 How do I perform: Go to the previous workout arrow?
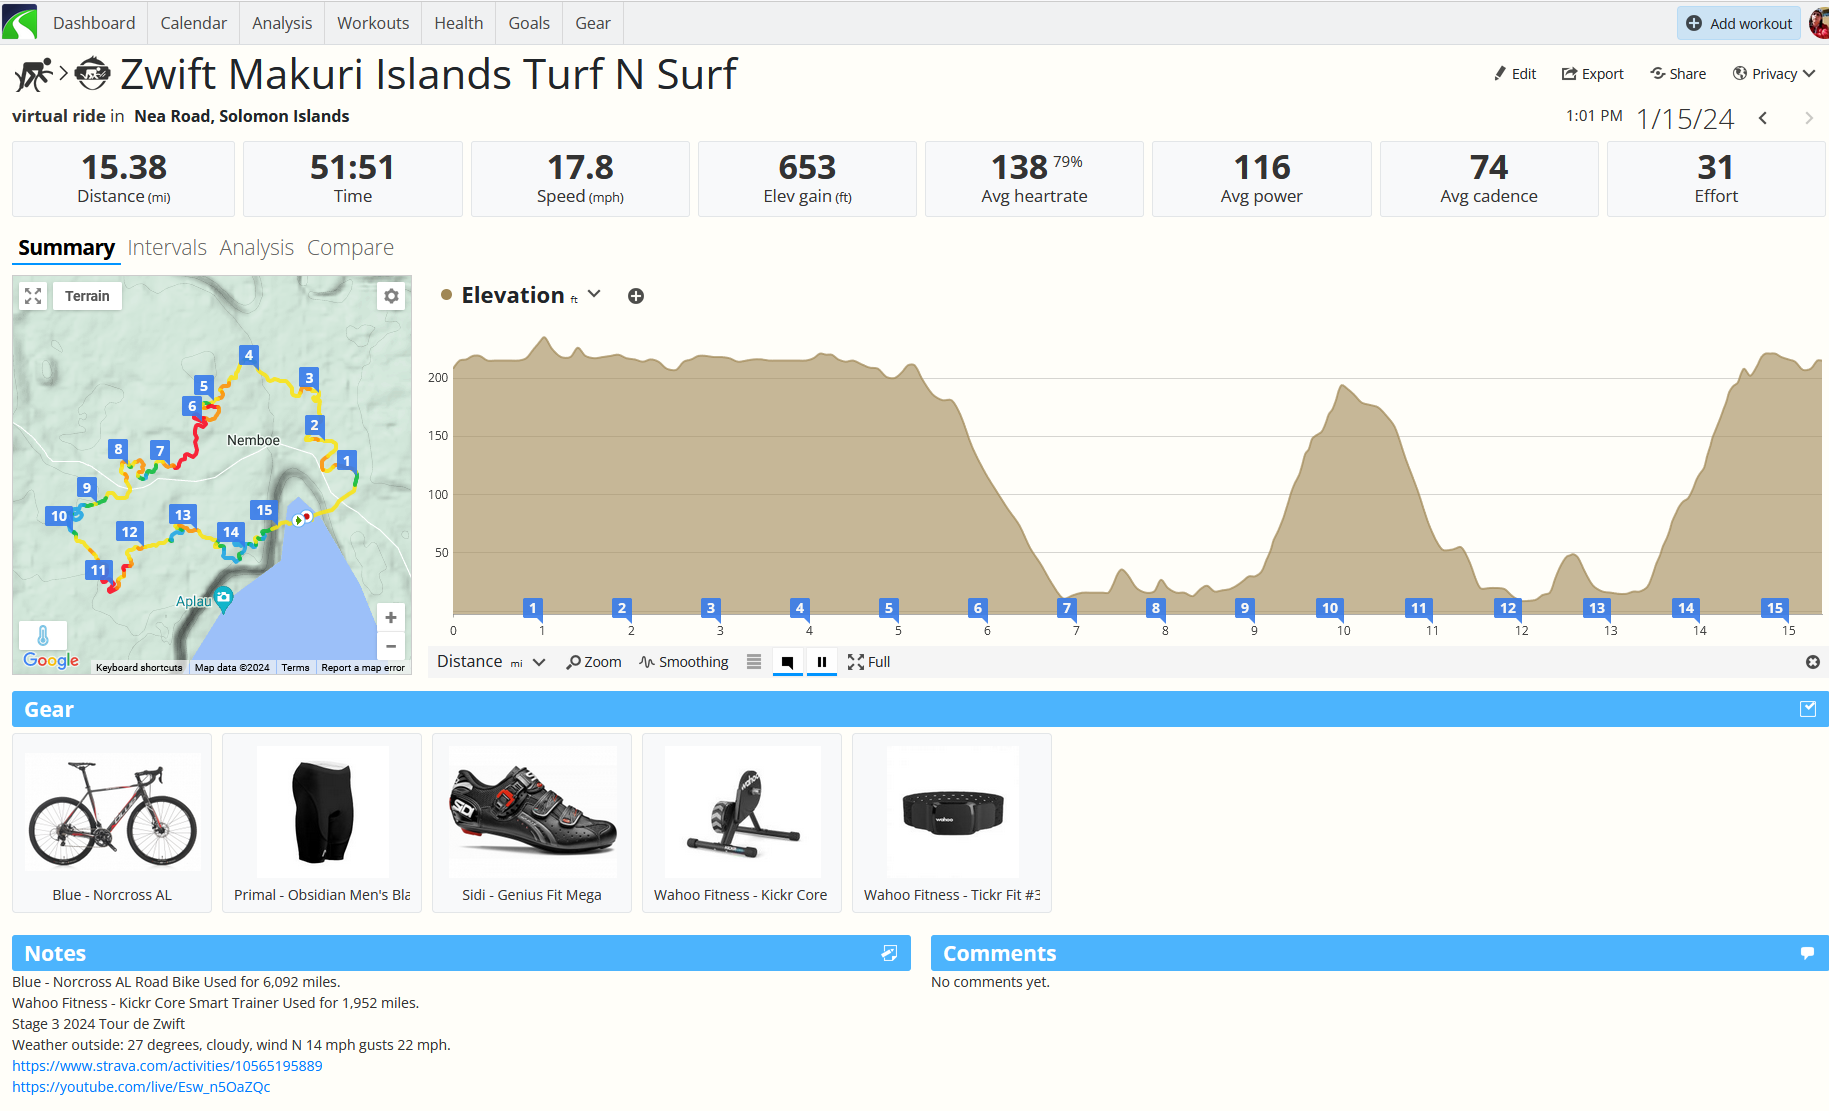(1763, 118)
